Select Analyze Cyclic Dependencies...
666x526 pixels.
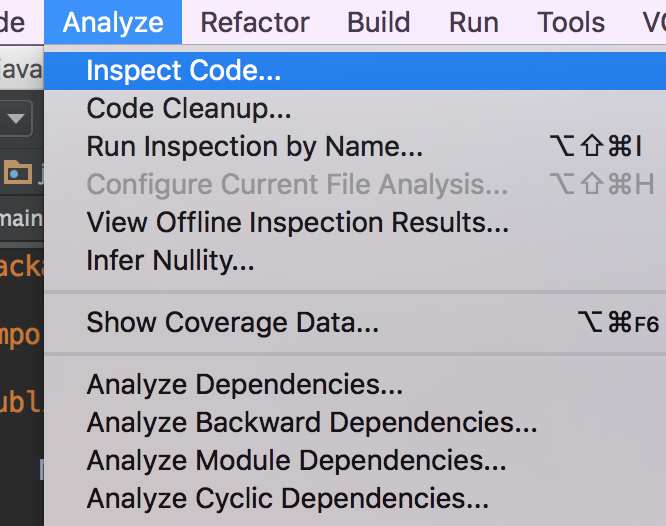(x=288, y=498)
